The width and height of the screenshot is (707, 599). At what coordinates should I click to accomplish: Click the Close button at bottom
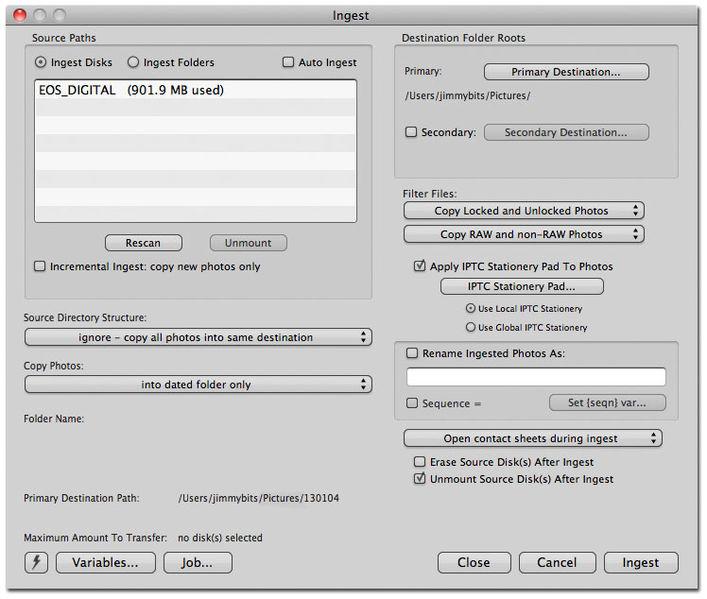tap(474, 562)
